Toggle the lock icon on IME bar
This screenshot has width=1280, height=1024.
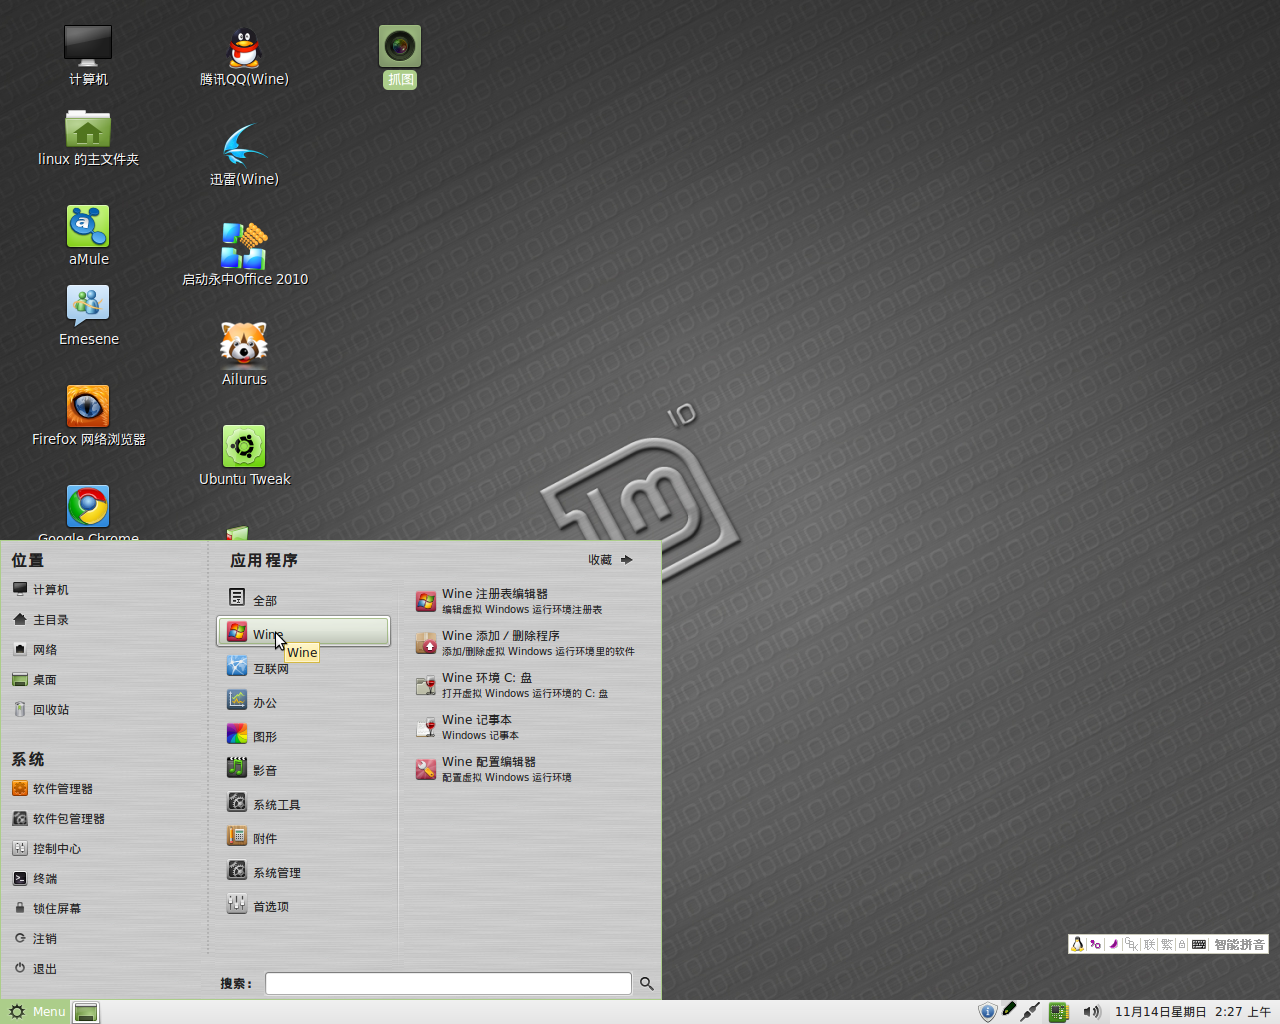pyautogui.click(x=1182, y=944)
